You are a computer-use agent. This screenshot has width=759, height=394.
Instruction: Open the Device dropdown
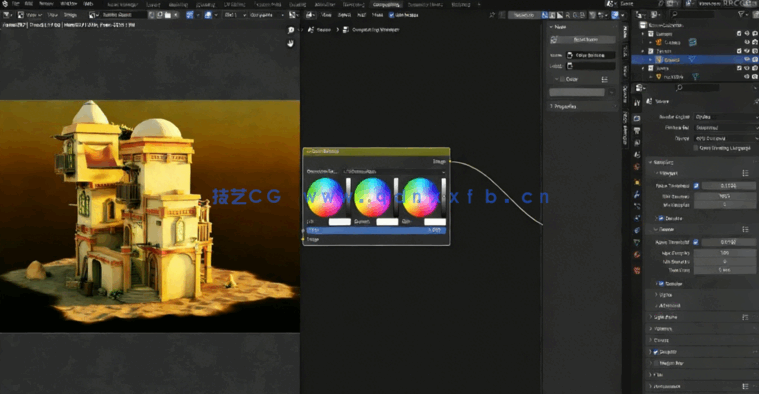click(x=726, y=138)
